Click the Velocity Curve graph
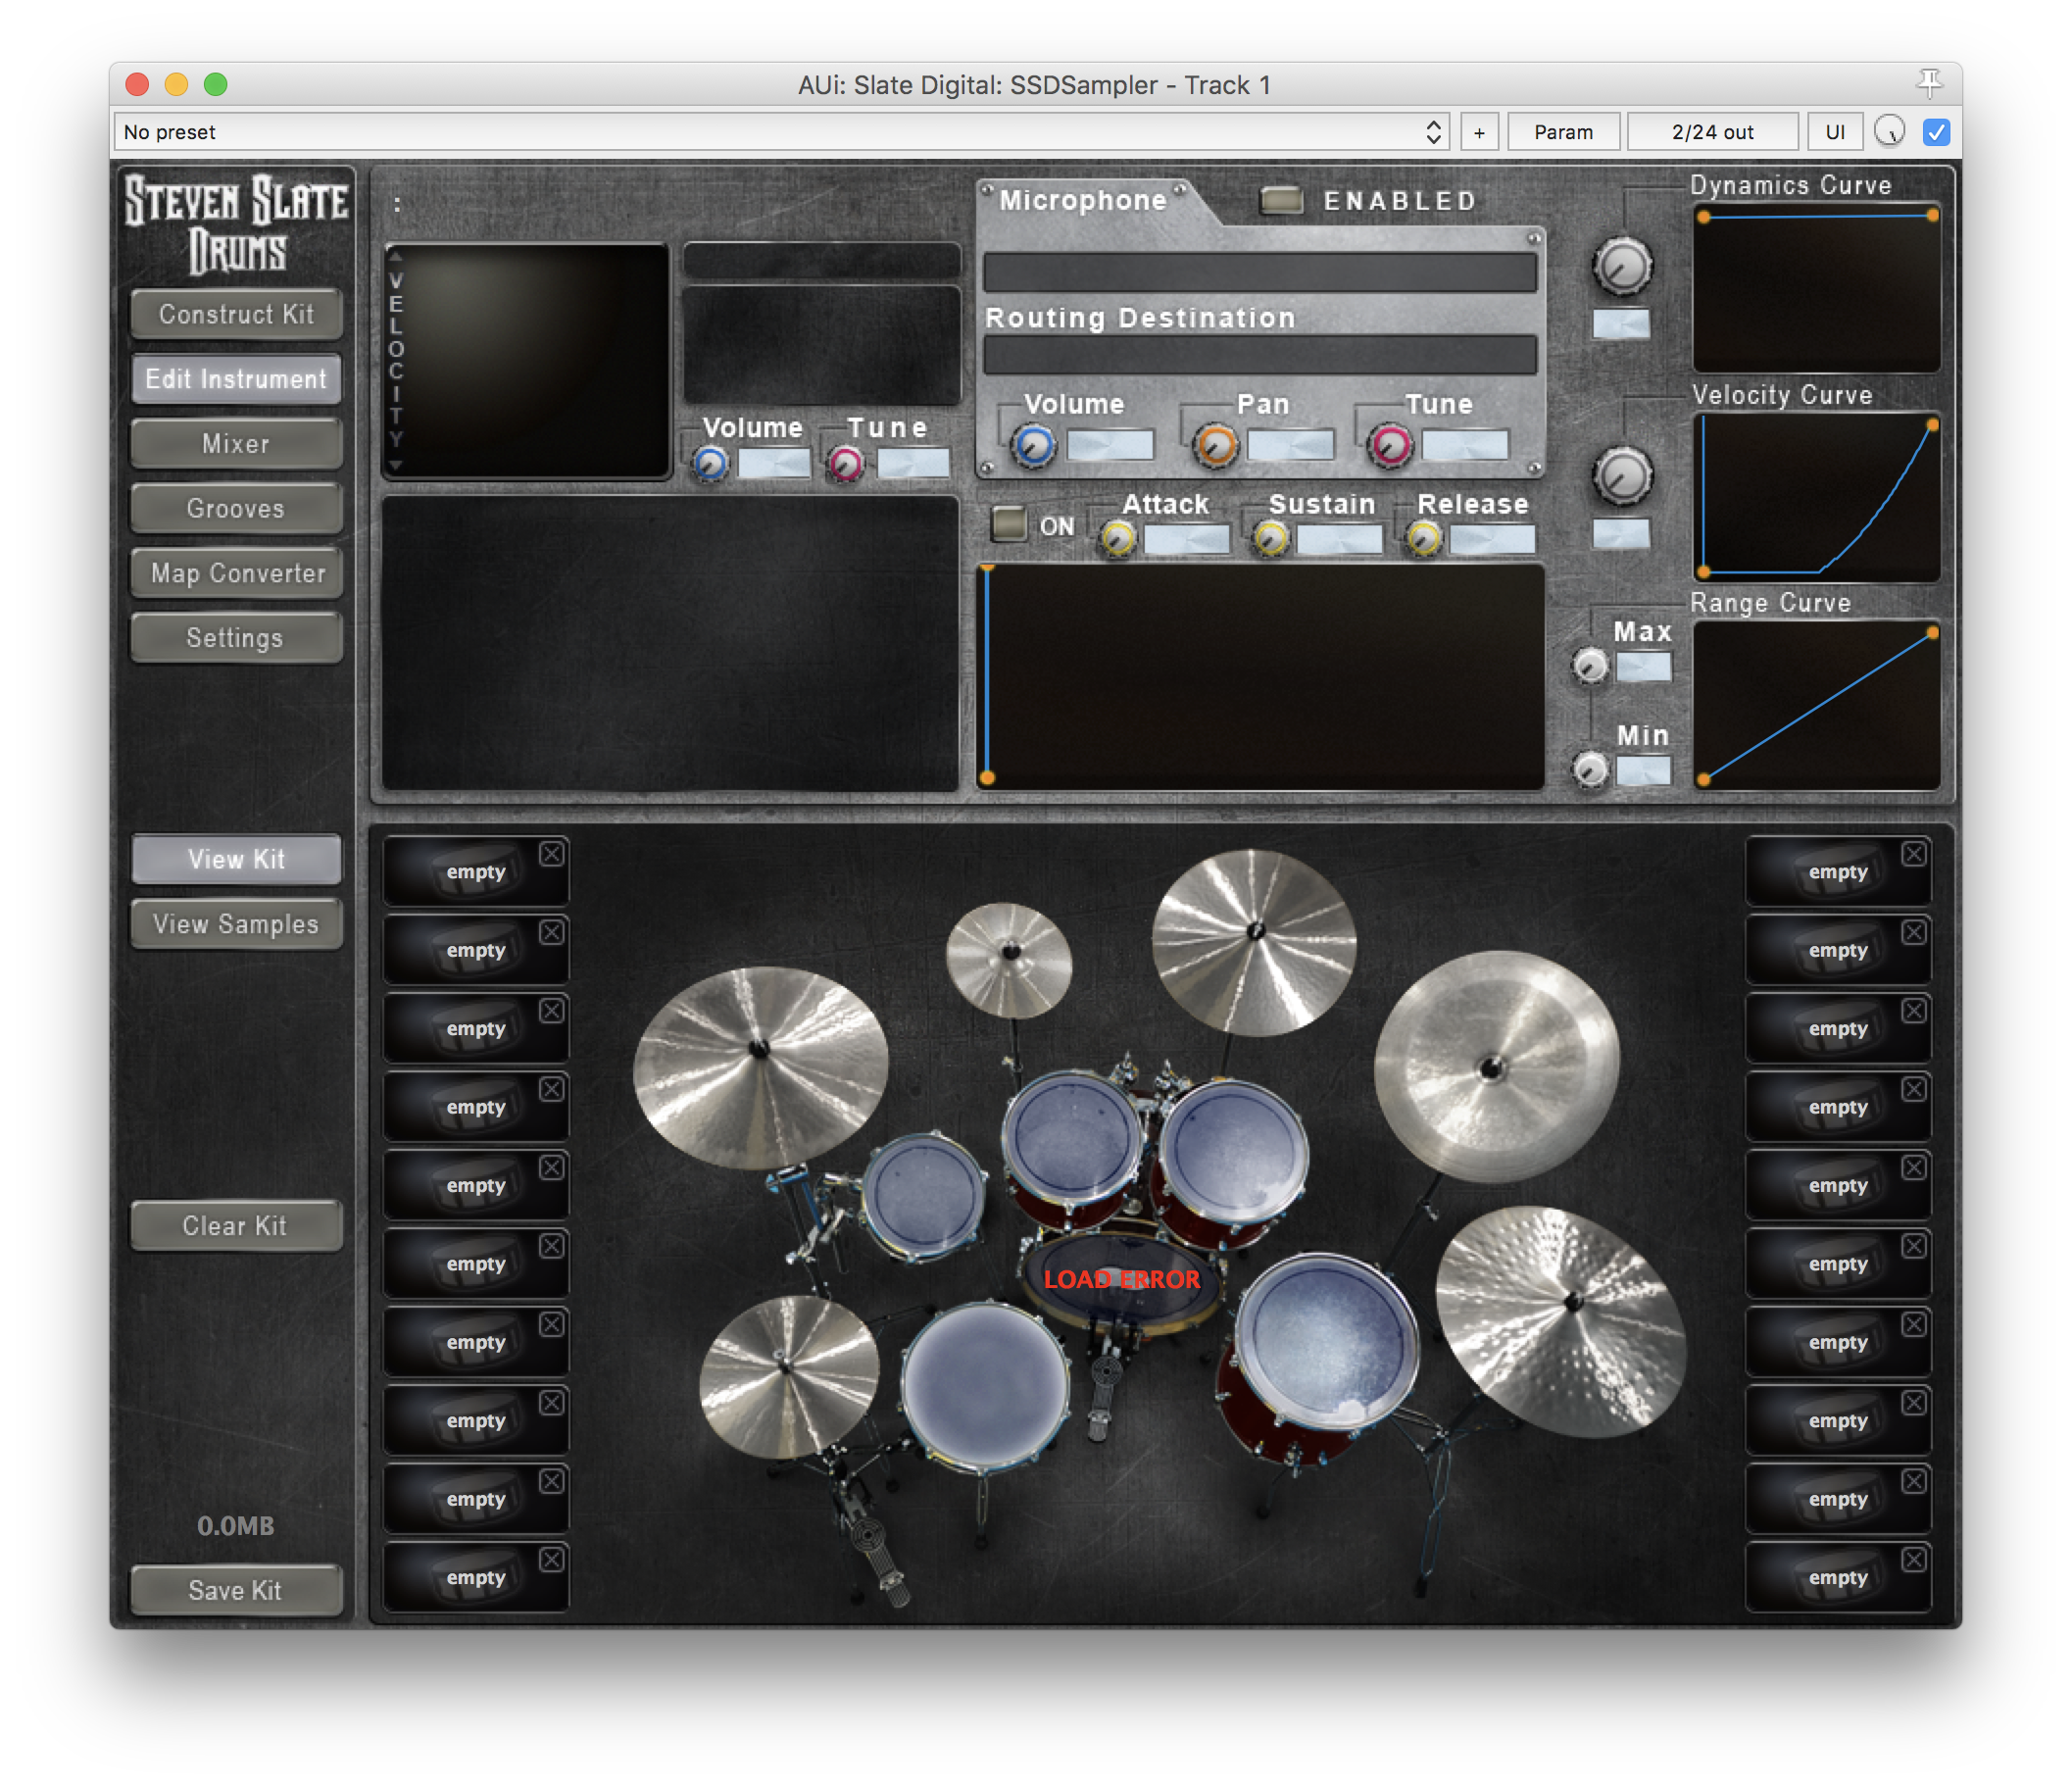2072x1786 pixels. 1817,497
